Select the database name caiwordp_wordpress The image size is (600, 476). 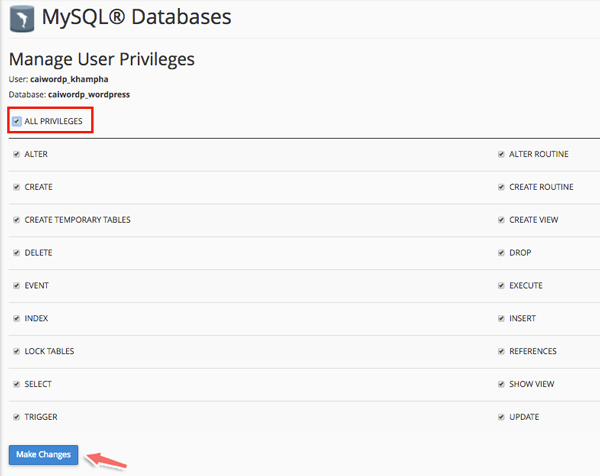(x=89, y=95)
